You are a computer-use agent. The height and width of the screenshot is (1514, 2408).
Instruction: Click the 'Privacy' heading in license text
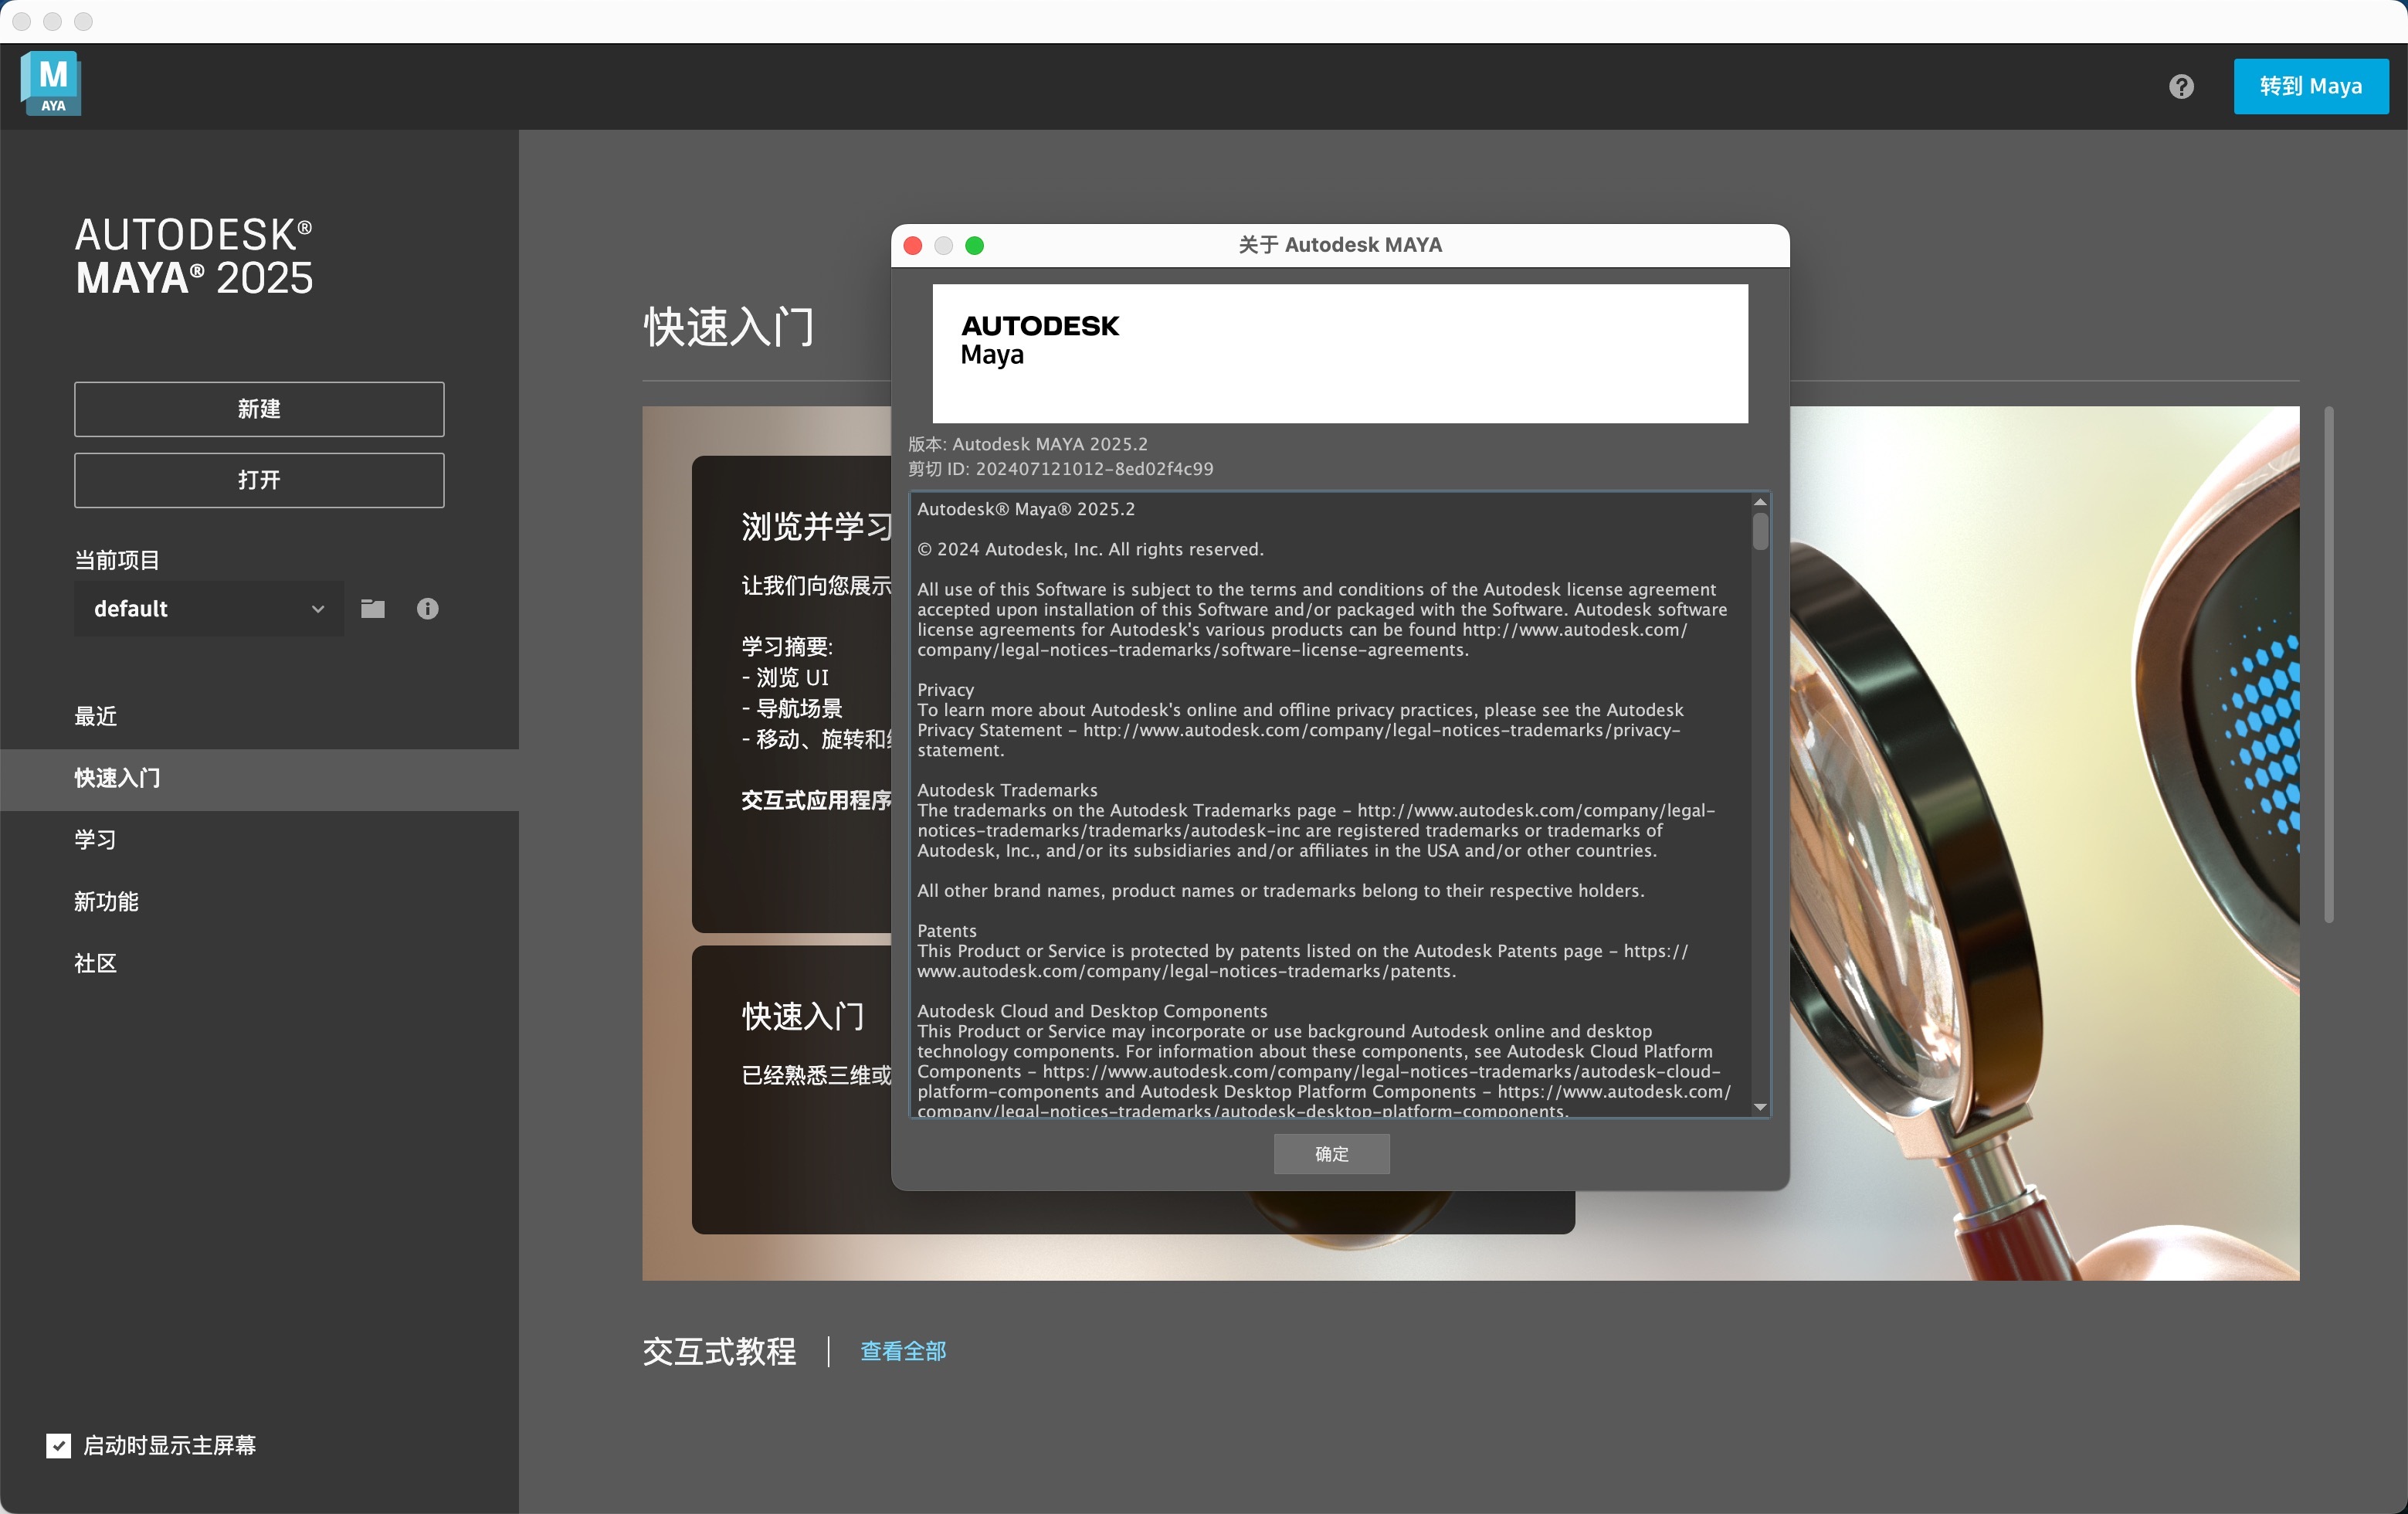pyautogui.click(x=945, y=690)
